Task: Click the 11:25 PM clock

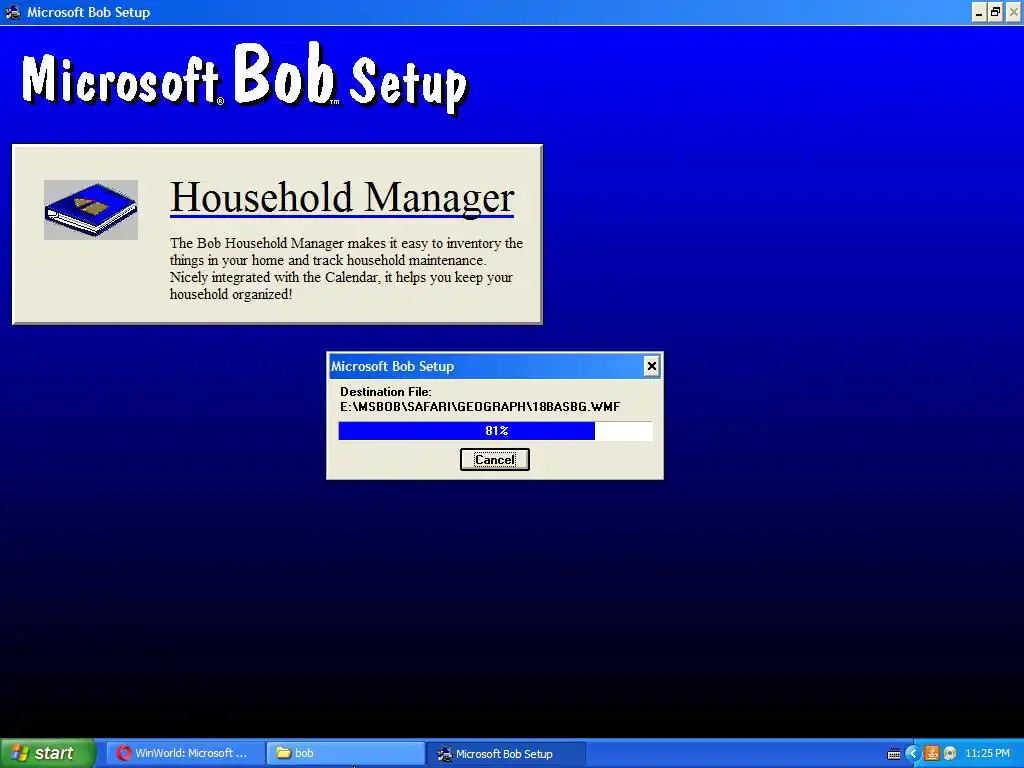Action: click(x=987, y=753)
